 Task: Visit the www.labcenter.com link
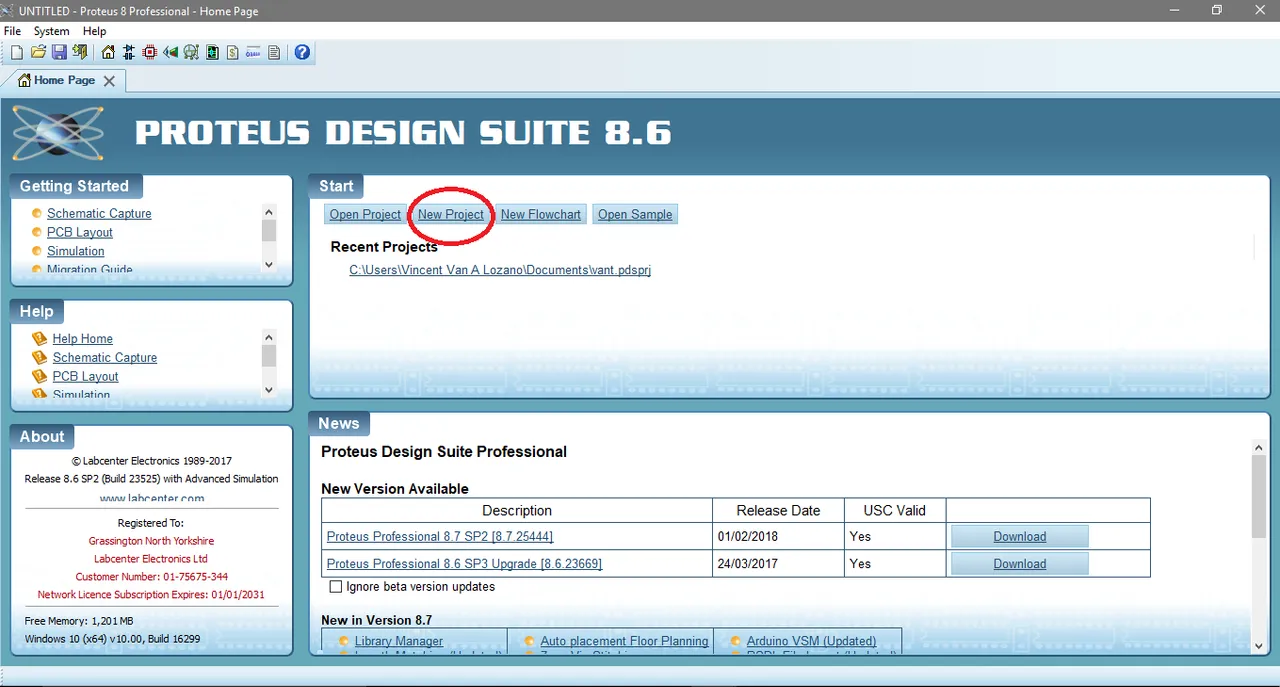click(x=152, y=497)
